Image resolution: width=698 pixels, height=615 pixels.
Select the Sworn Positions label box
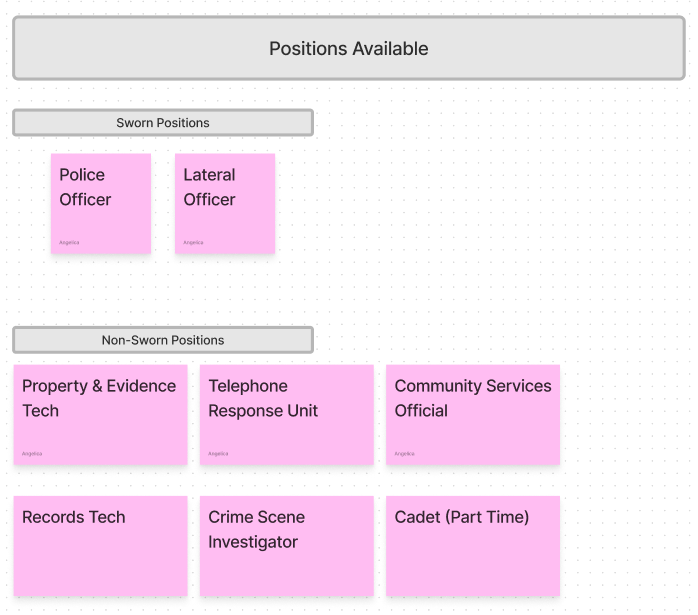(163, 122)
